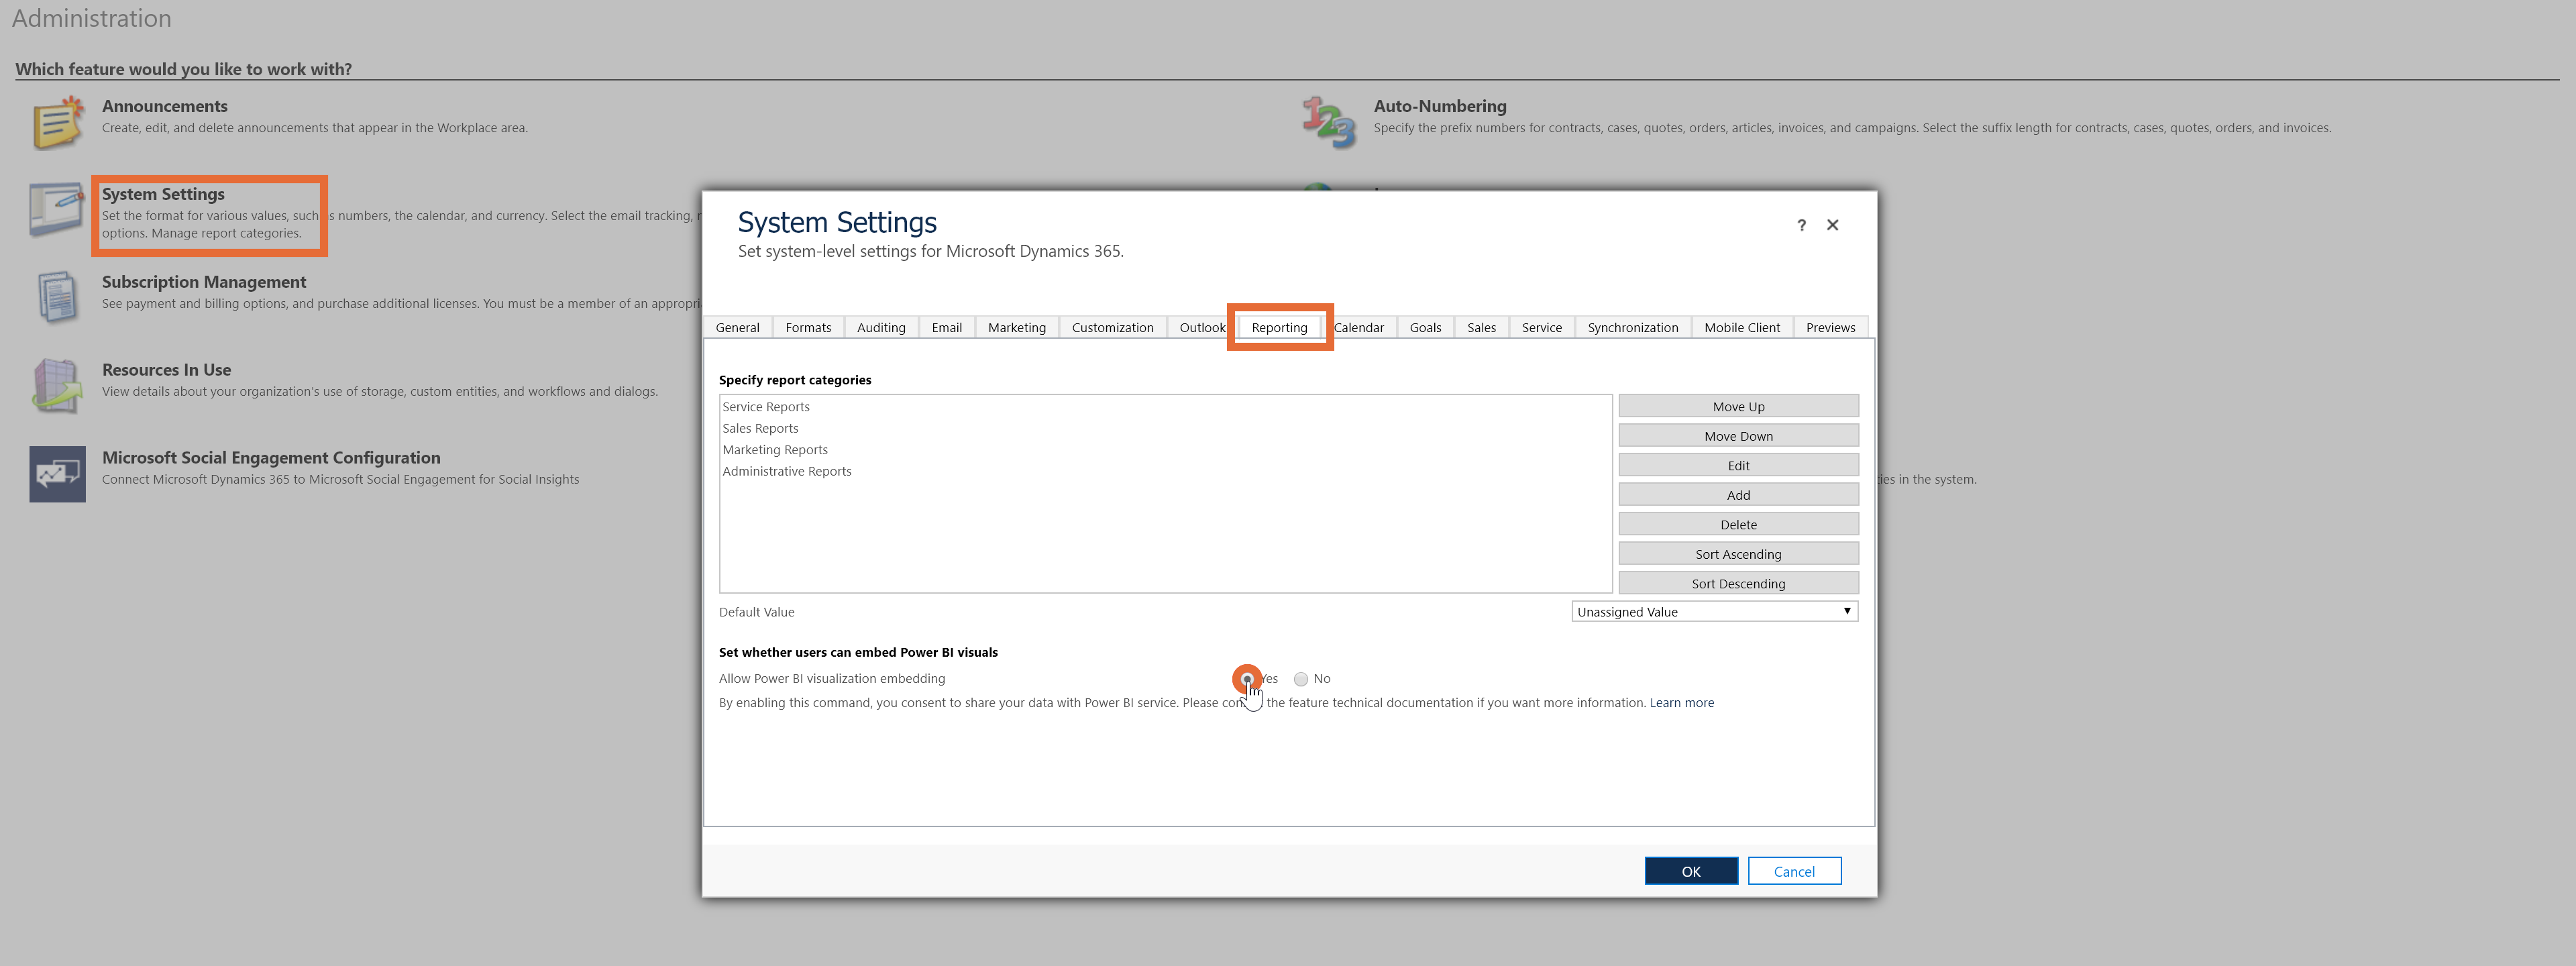Click the Microsoft Social Engagement Configuration icon
Image resolution: width=2576 pixels, height=966 pixels.
[x=54, y=468]
